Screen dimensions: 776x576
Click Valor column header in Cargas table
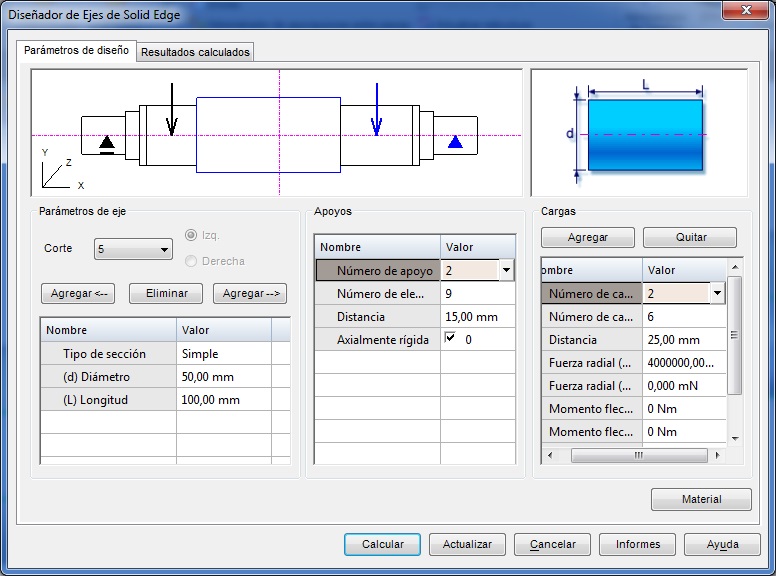(x=684, y=270)
